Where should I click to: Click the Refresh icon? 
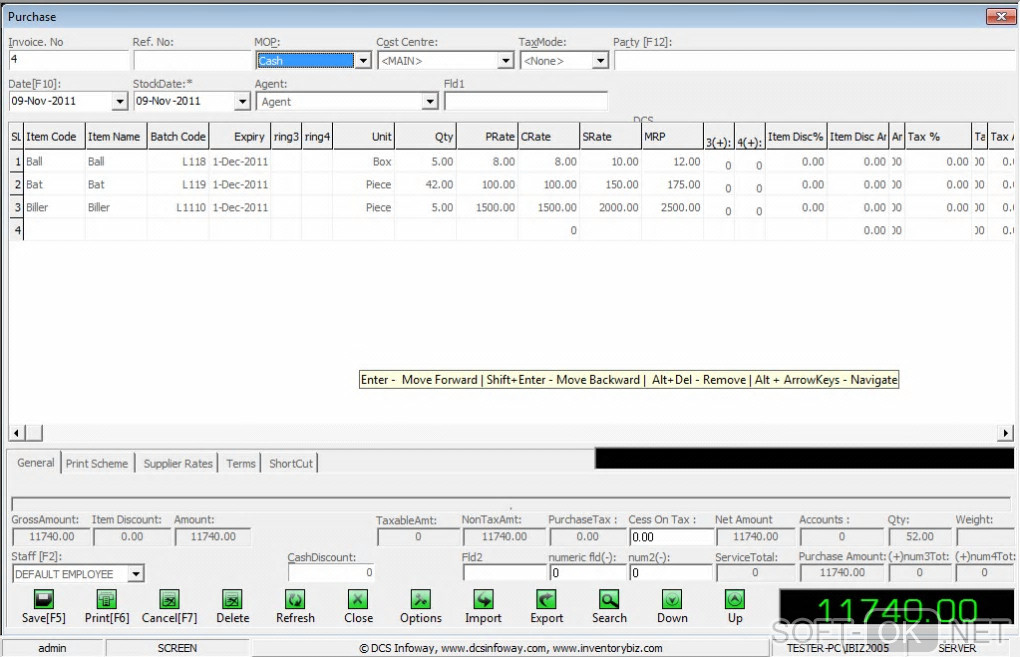[x=295, y=598]
